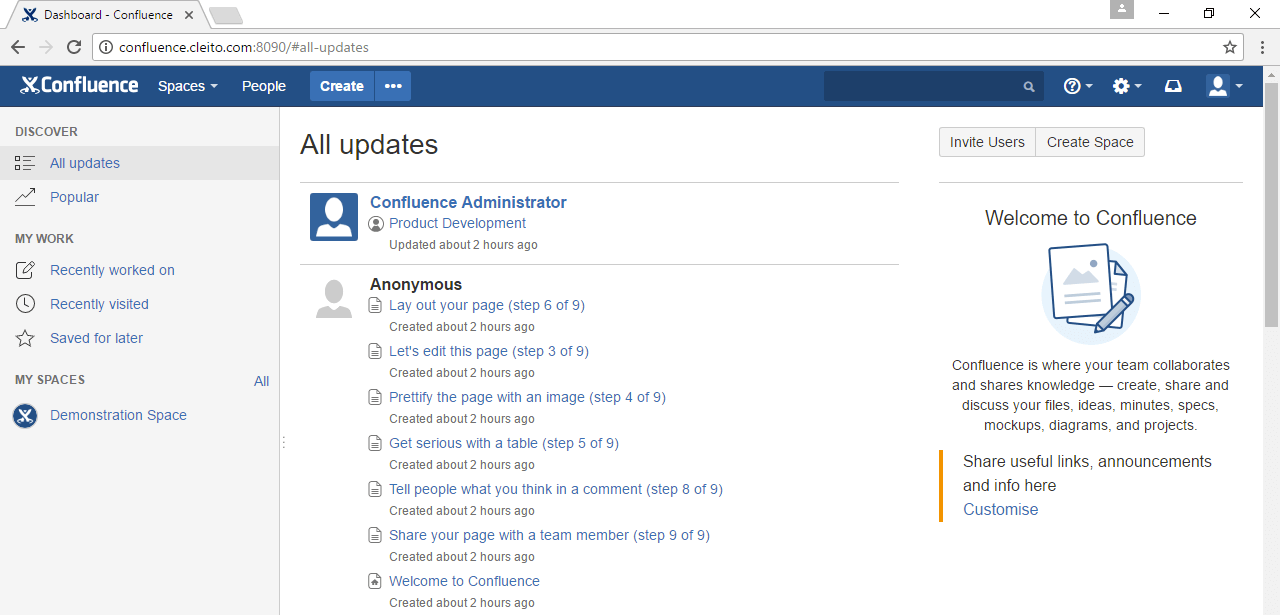The image size is (1280, 615).
Task: Click the Confluence logo in header
Action: pos(79,86)
